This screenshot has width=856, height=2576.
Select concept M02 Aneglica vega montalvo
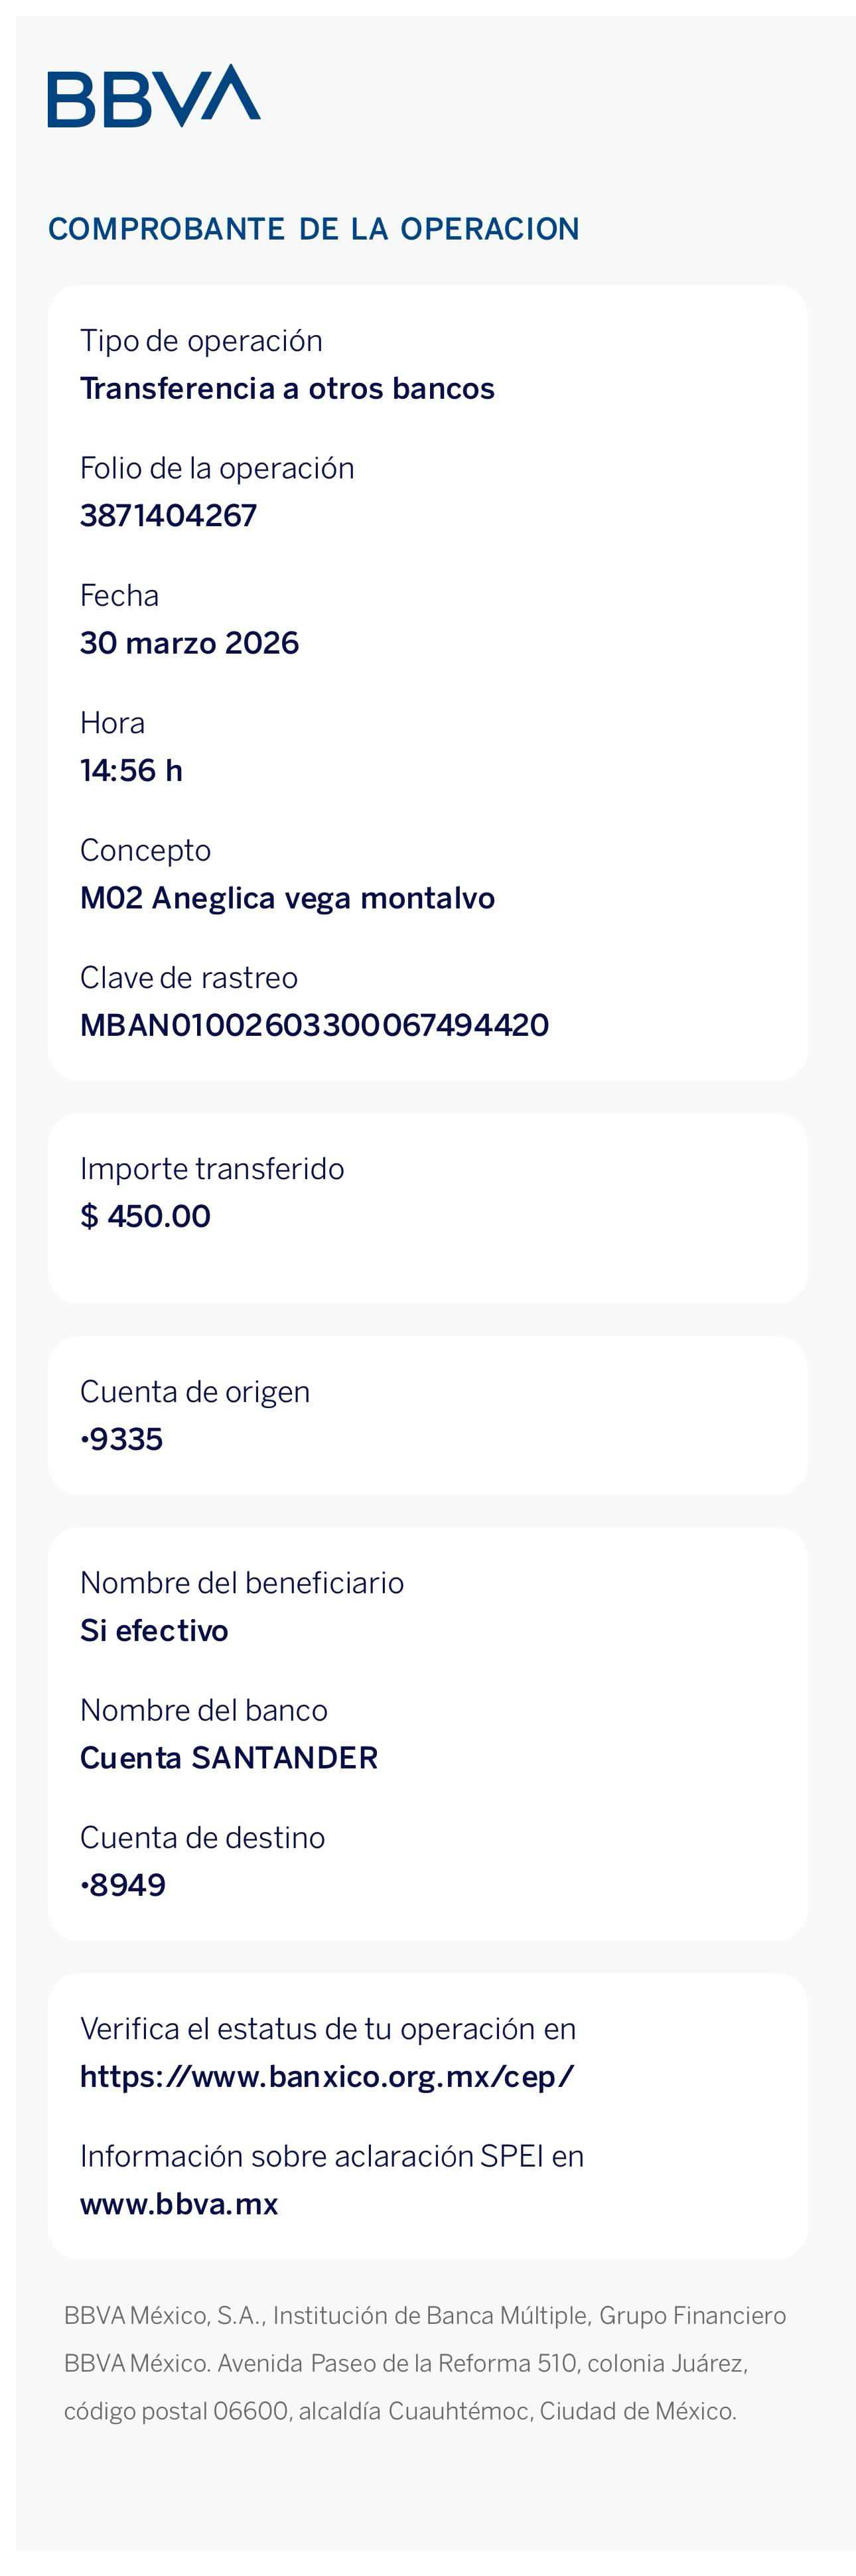click(x=287, y=898)
